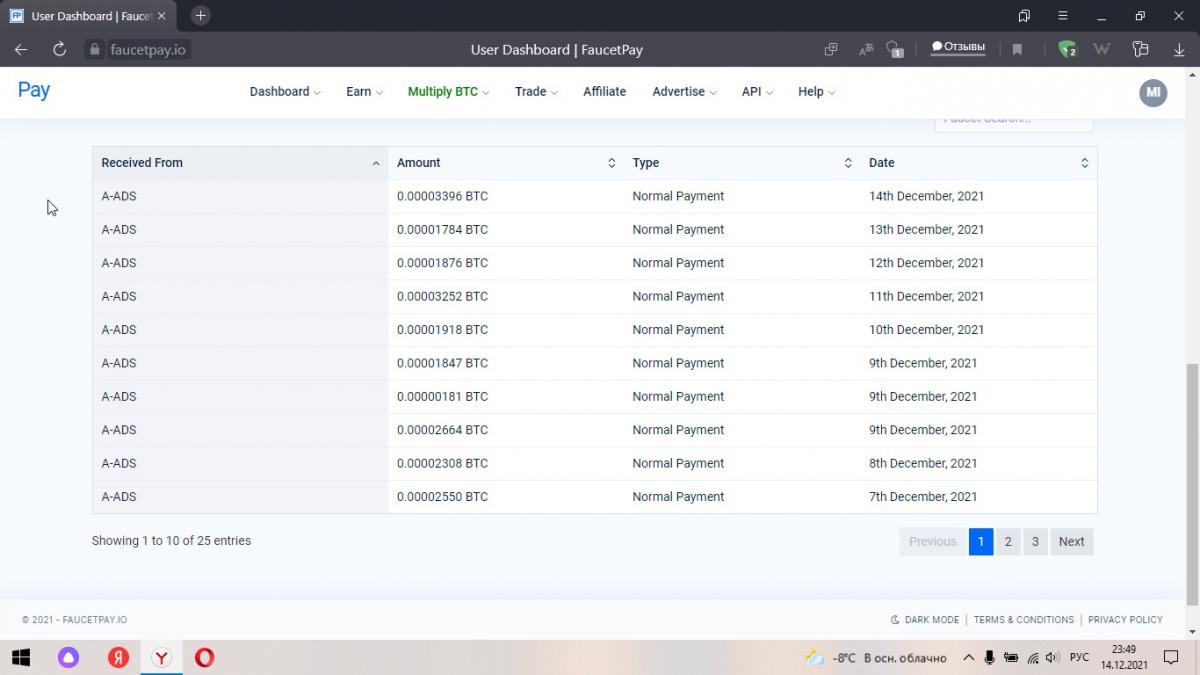
Task: Reload the FaucetPay page
Action: tap(59, 49)
